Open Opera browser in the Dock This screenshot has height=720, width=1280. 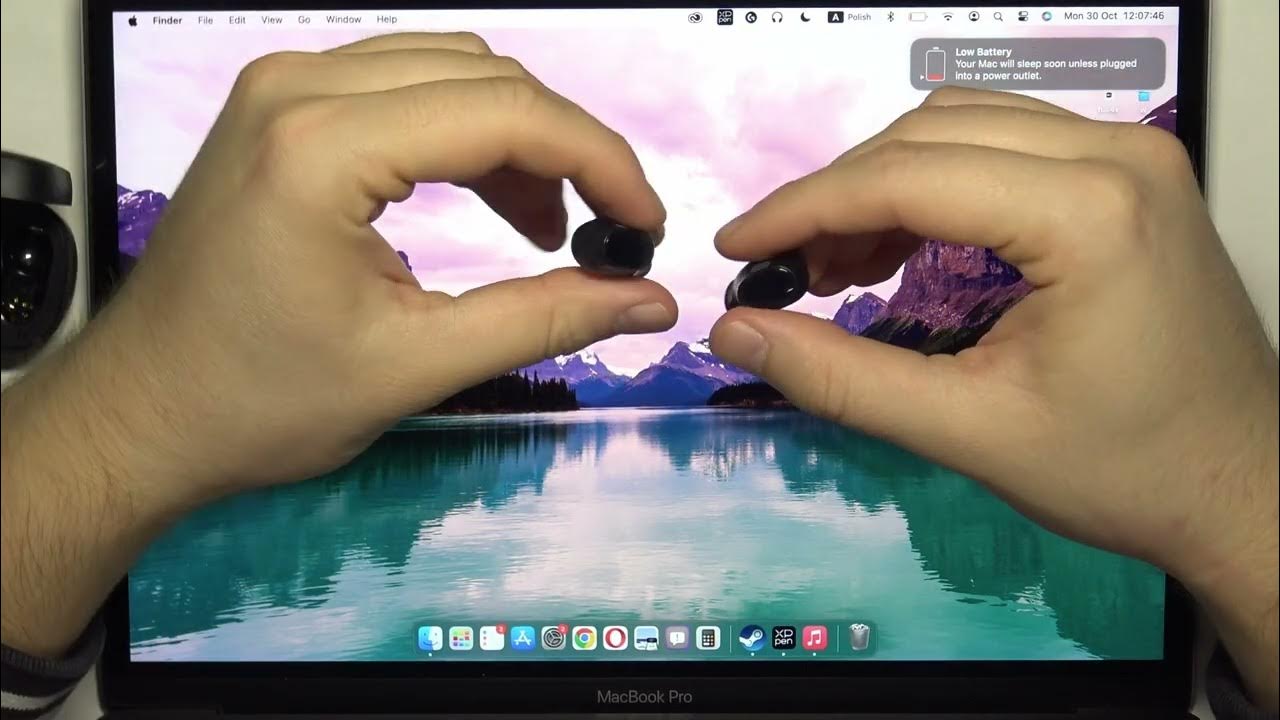[615, 638]
